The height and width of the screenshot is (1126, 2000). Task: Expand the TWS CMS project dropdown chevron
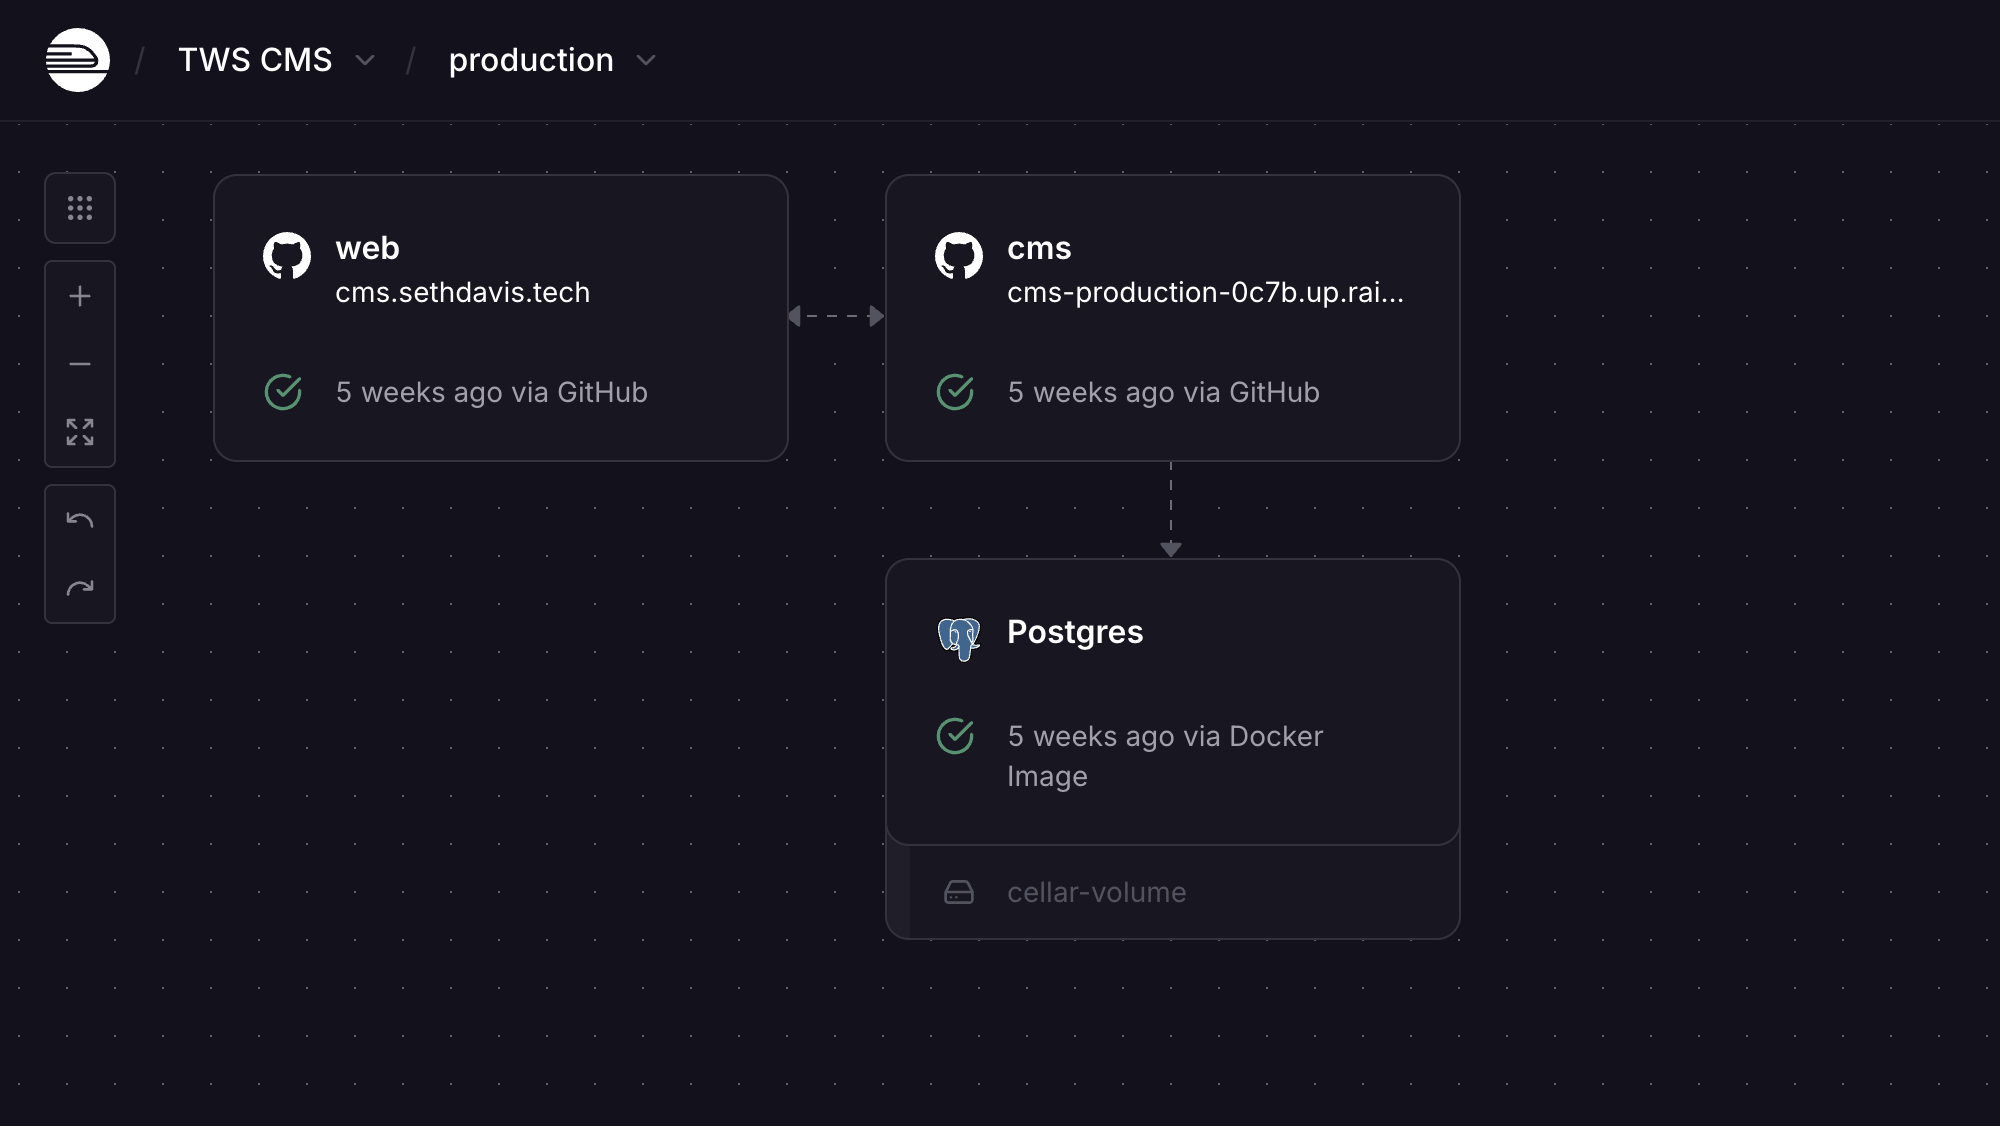coord(366,61)
